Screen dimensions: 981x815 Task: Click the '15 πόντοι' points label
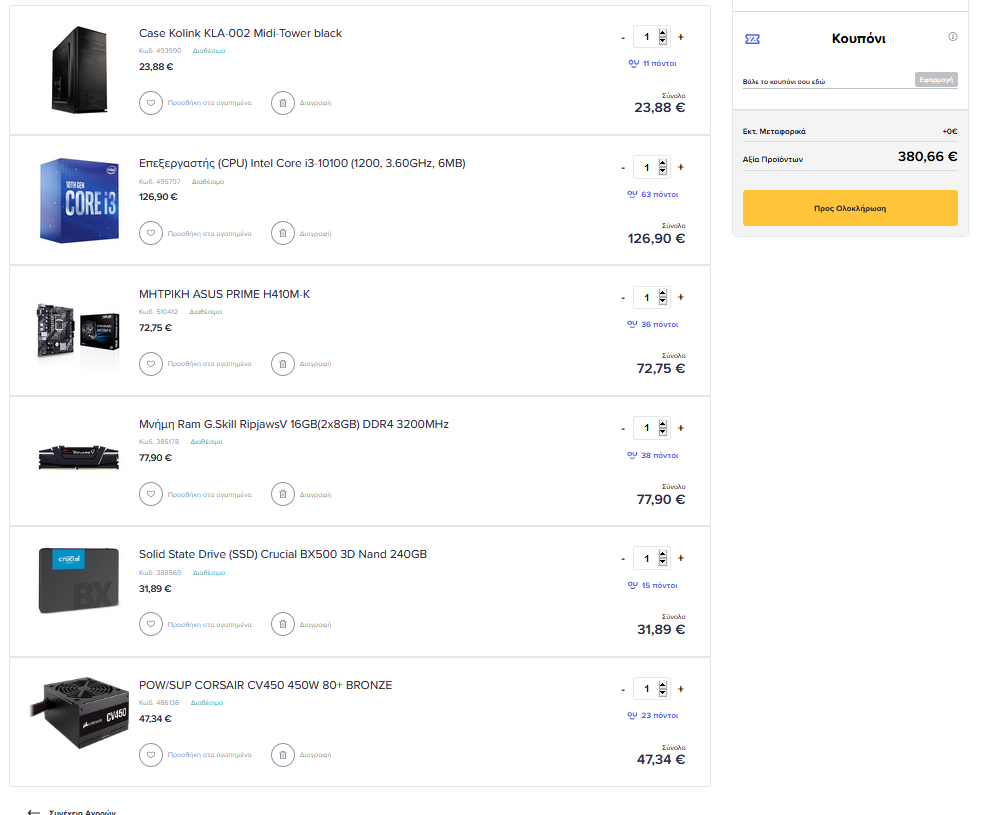click(x=659, y=585)
